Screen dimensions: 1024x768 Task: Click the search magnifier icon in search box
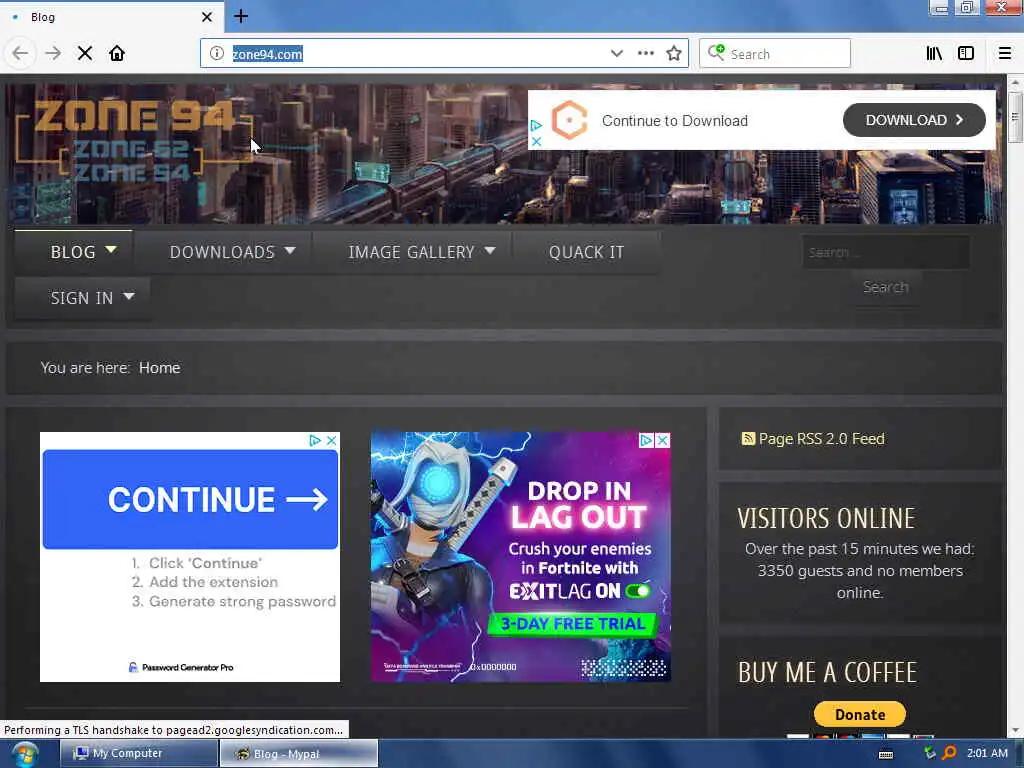[716, 52]
